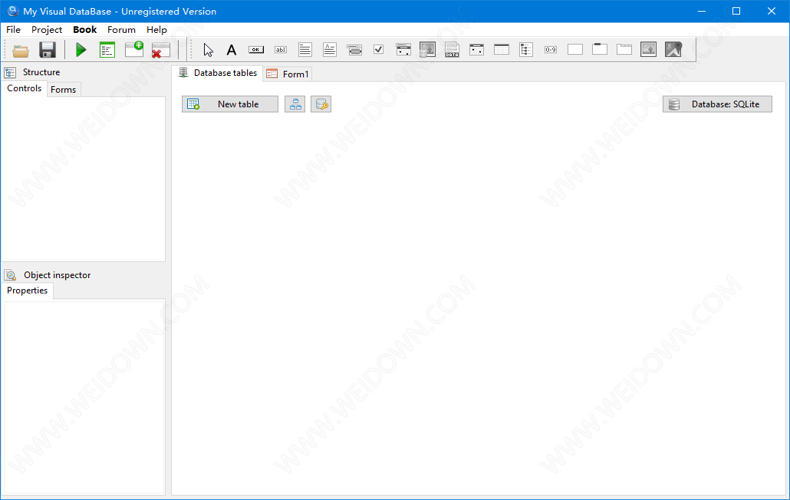Open the database schema diagram icon
The image size is (790, 500).
coord(295,104)
